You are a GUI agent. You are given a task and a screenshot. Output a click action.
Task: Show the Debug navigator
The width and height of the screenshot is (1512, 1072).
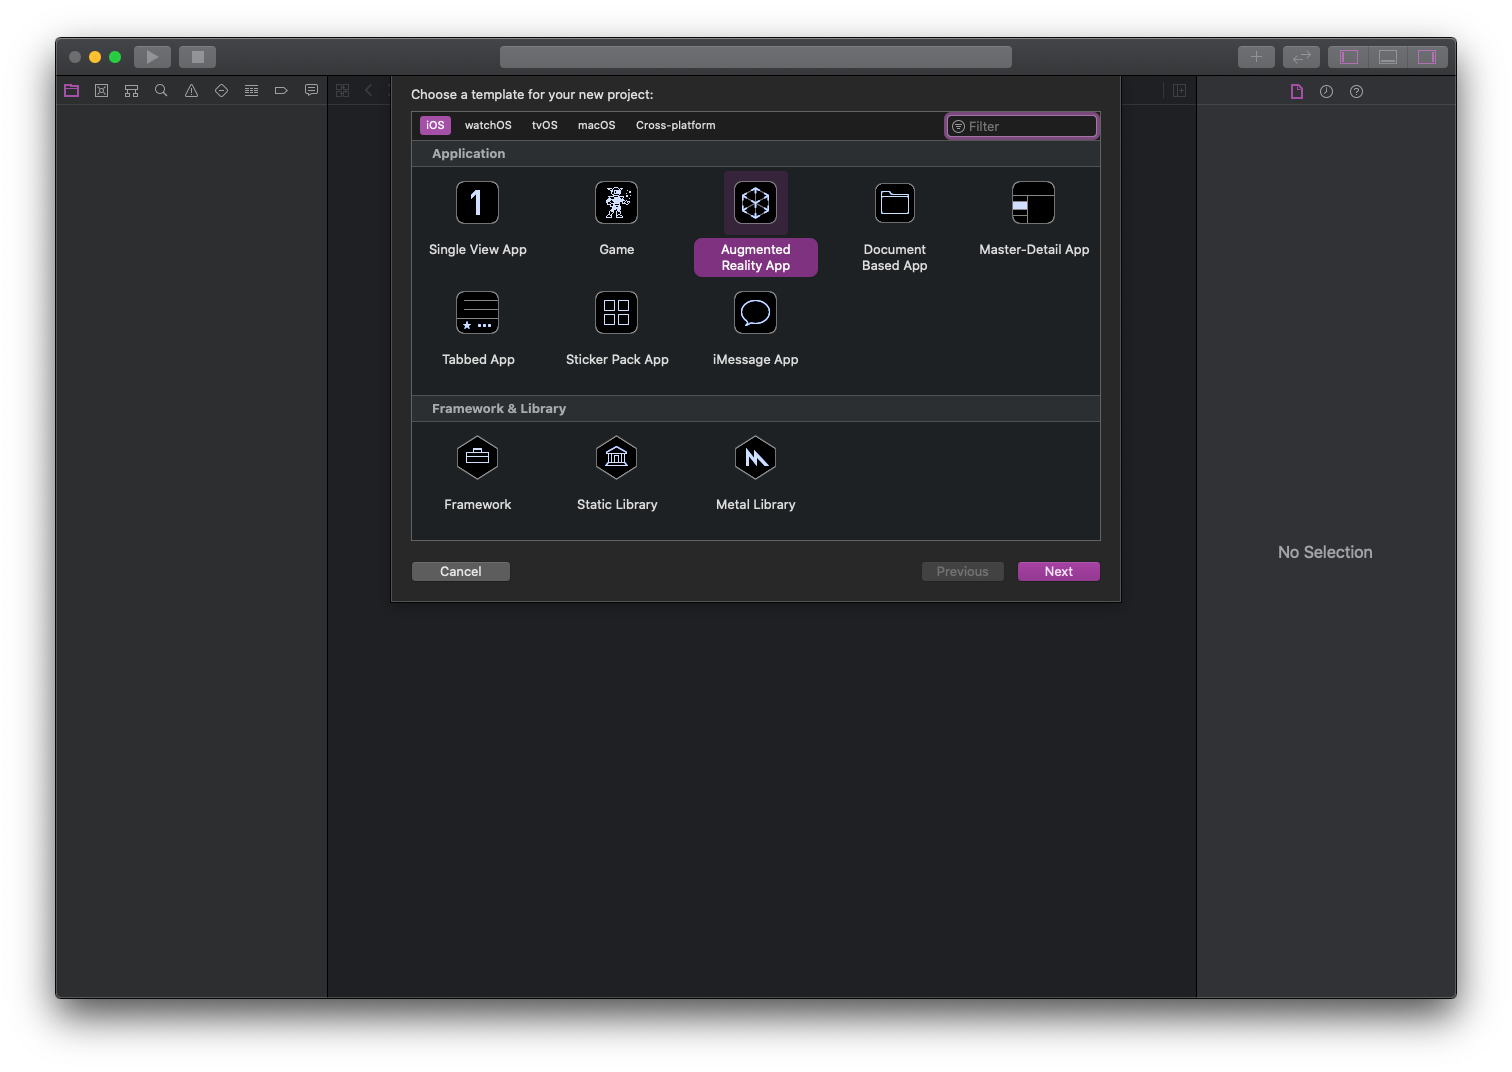(x=251, y=91)
